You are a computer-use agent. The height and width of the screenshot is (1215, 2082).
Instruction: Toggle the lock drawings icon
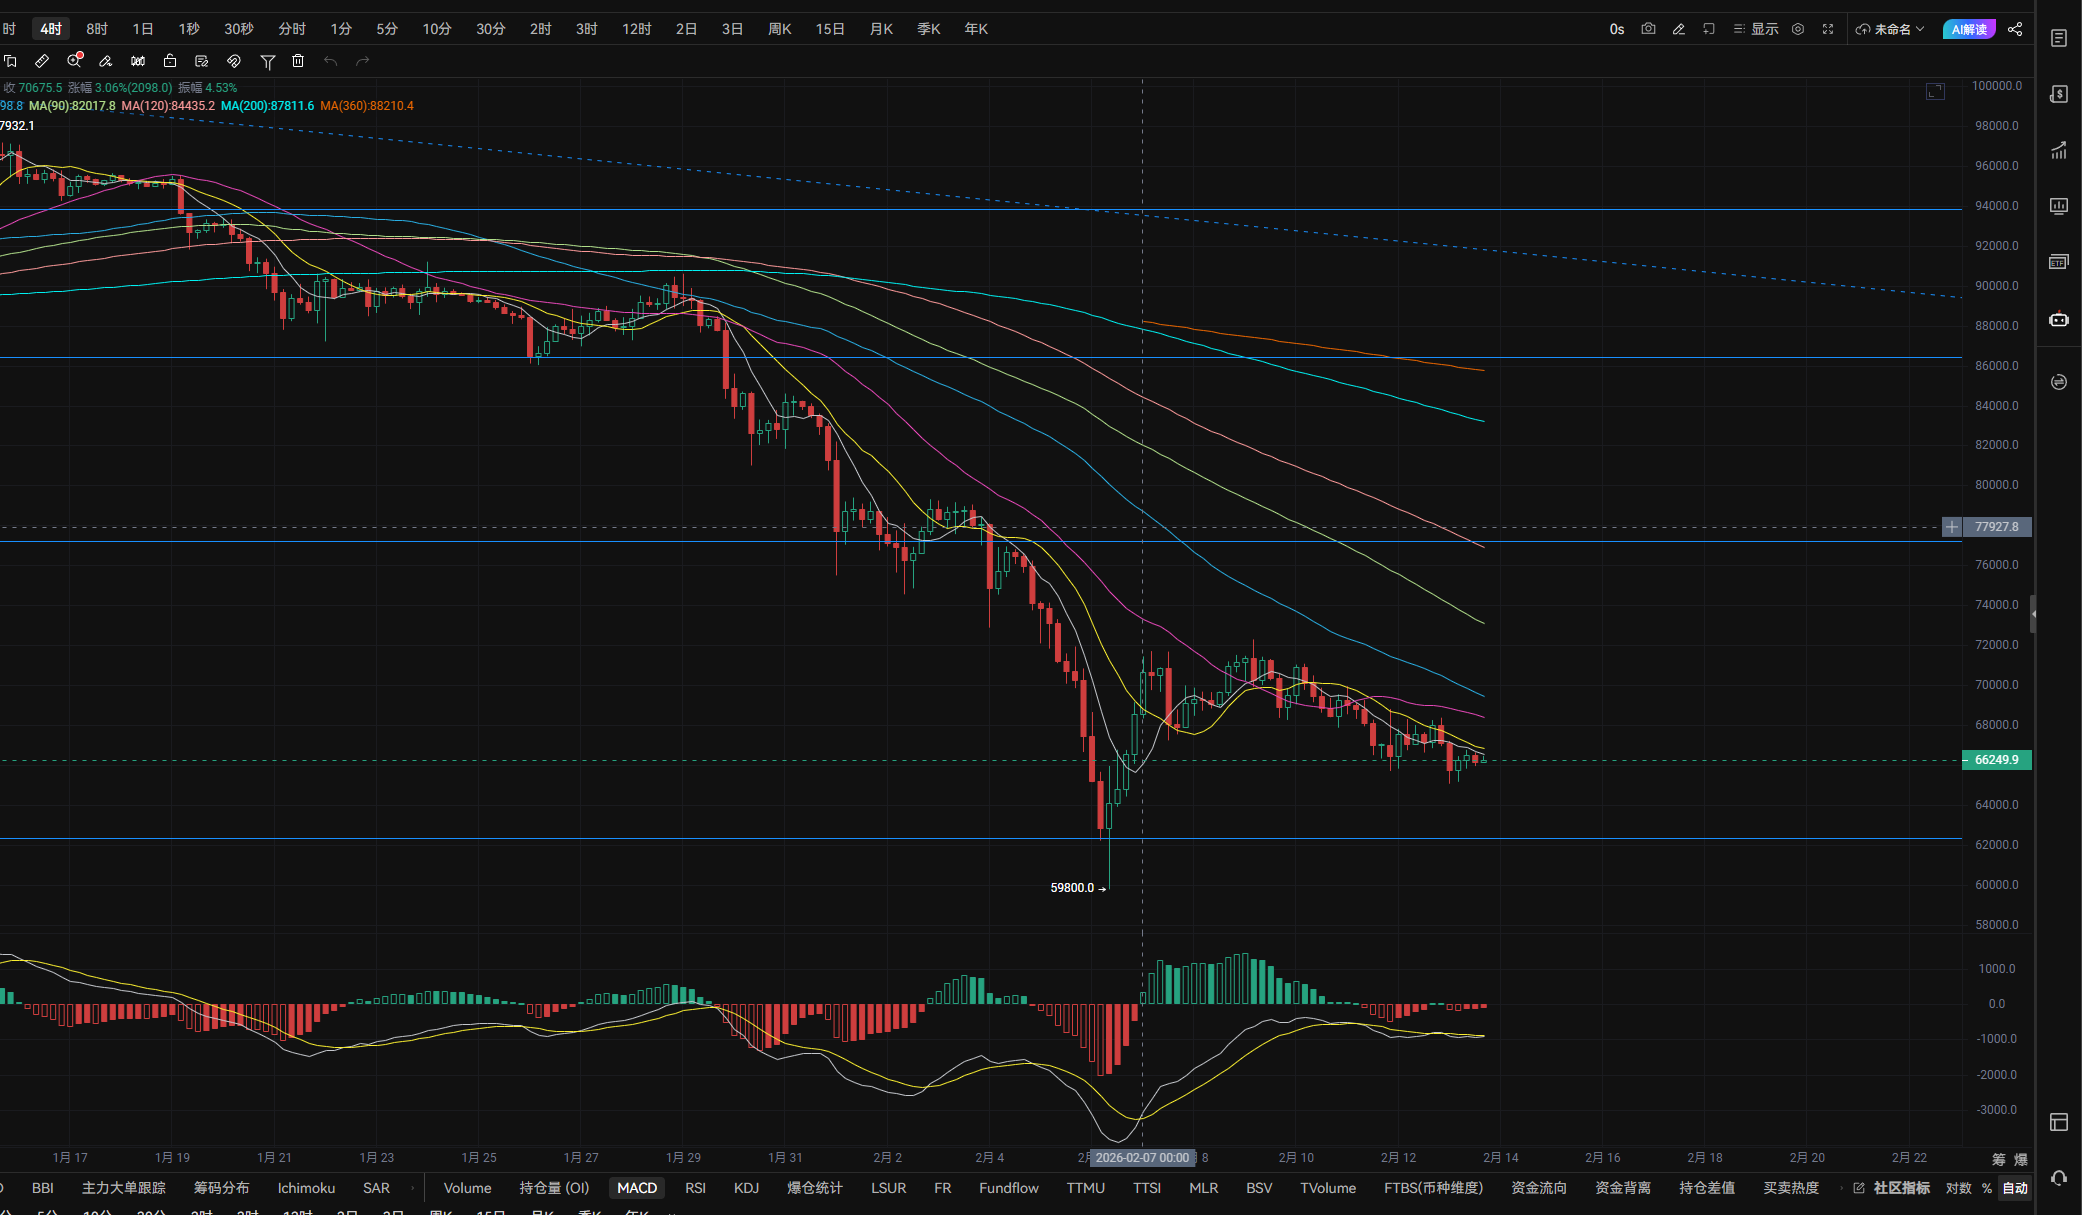tap(170, 61)
